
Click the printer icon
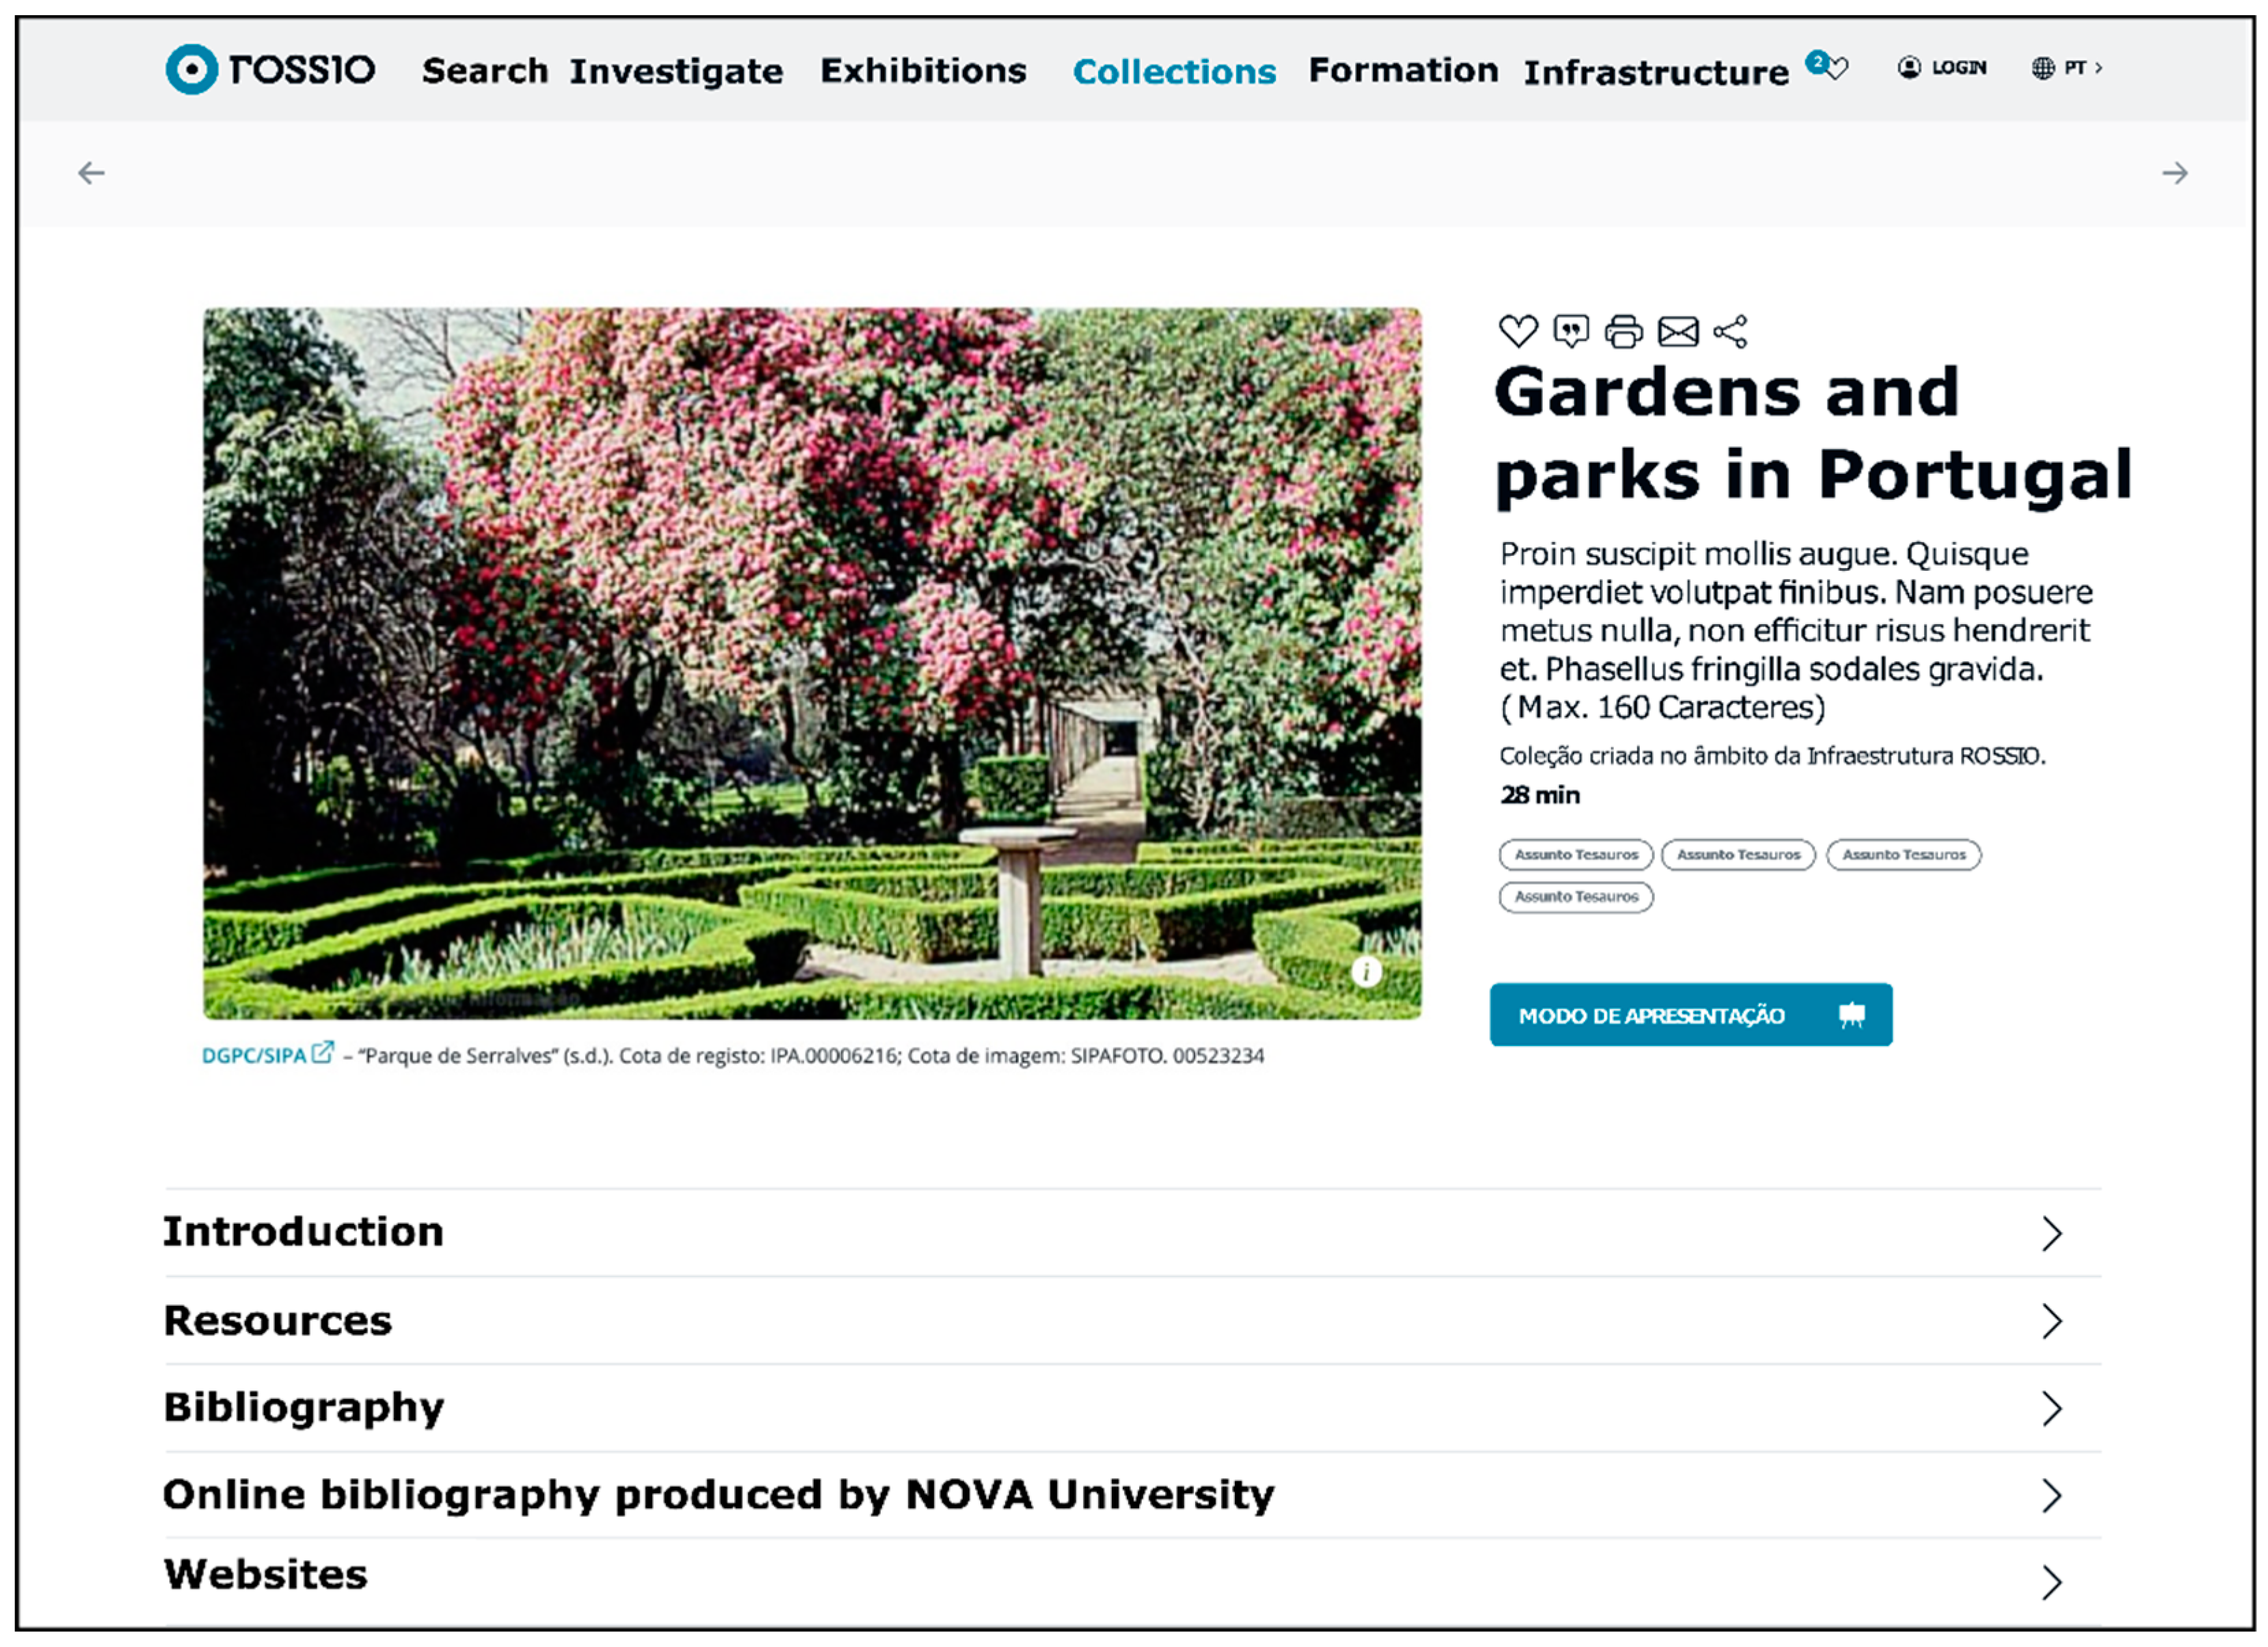[x=1623, y=331]
